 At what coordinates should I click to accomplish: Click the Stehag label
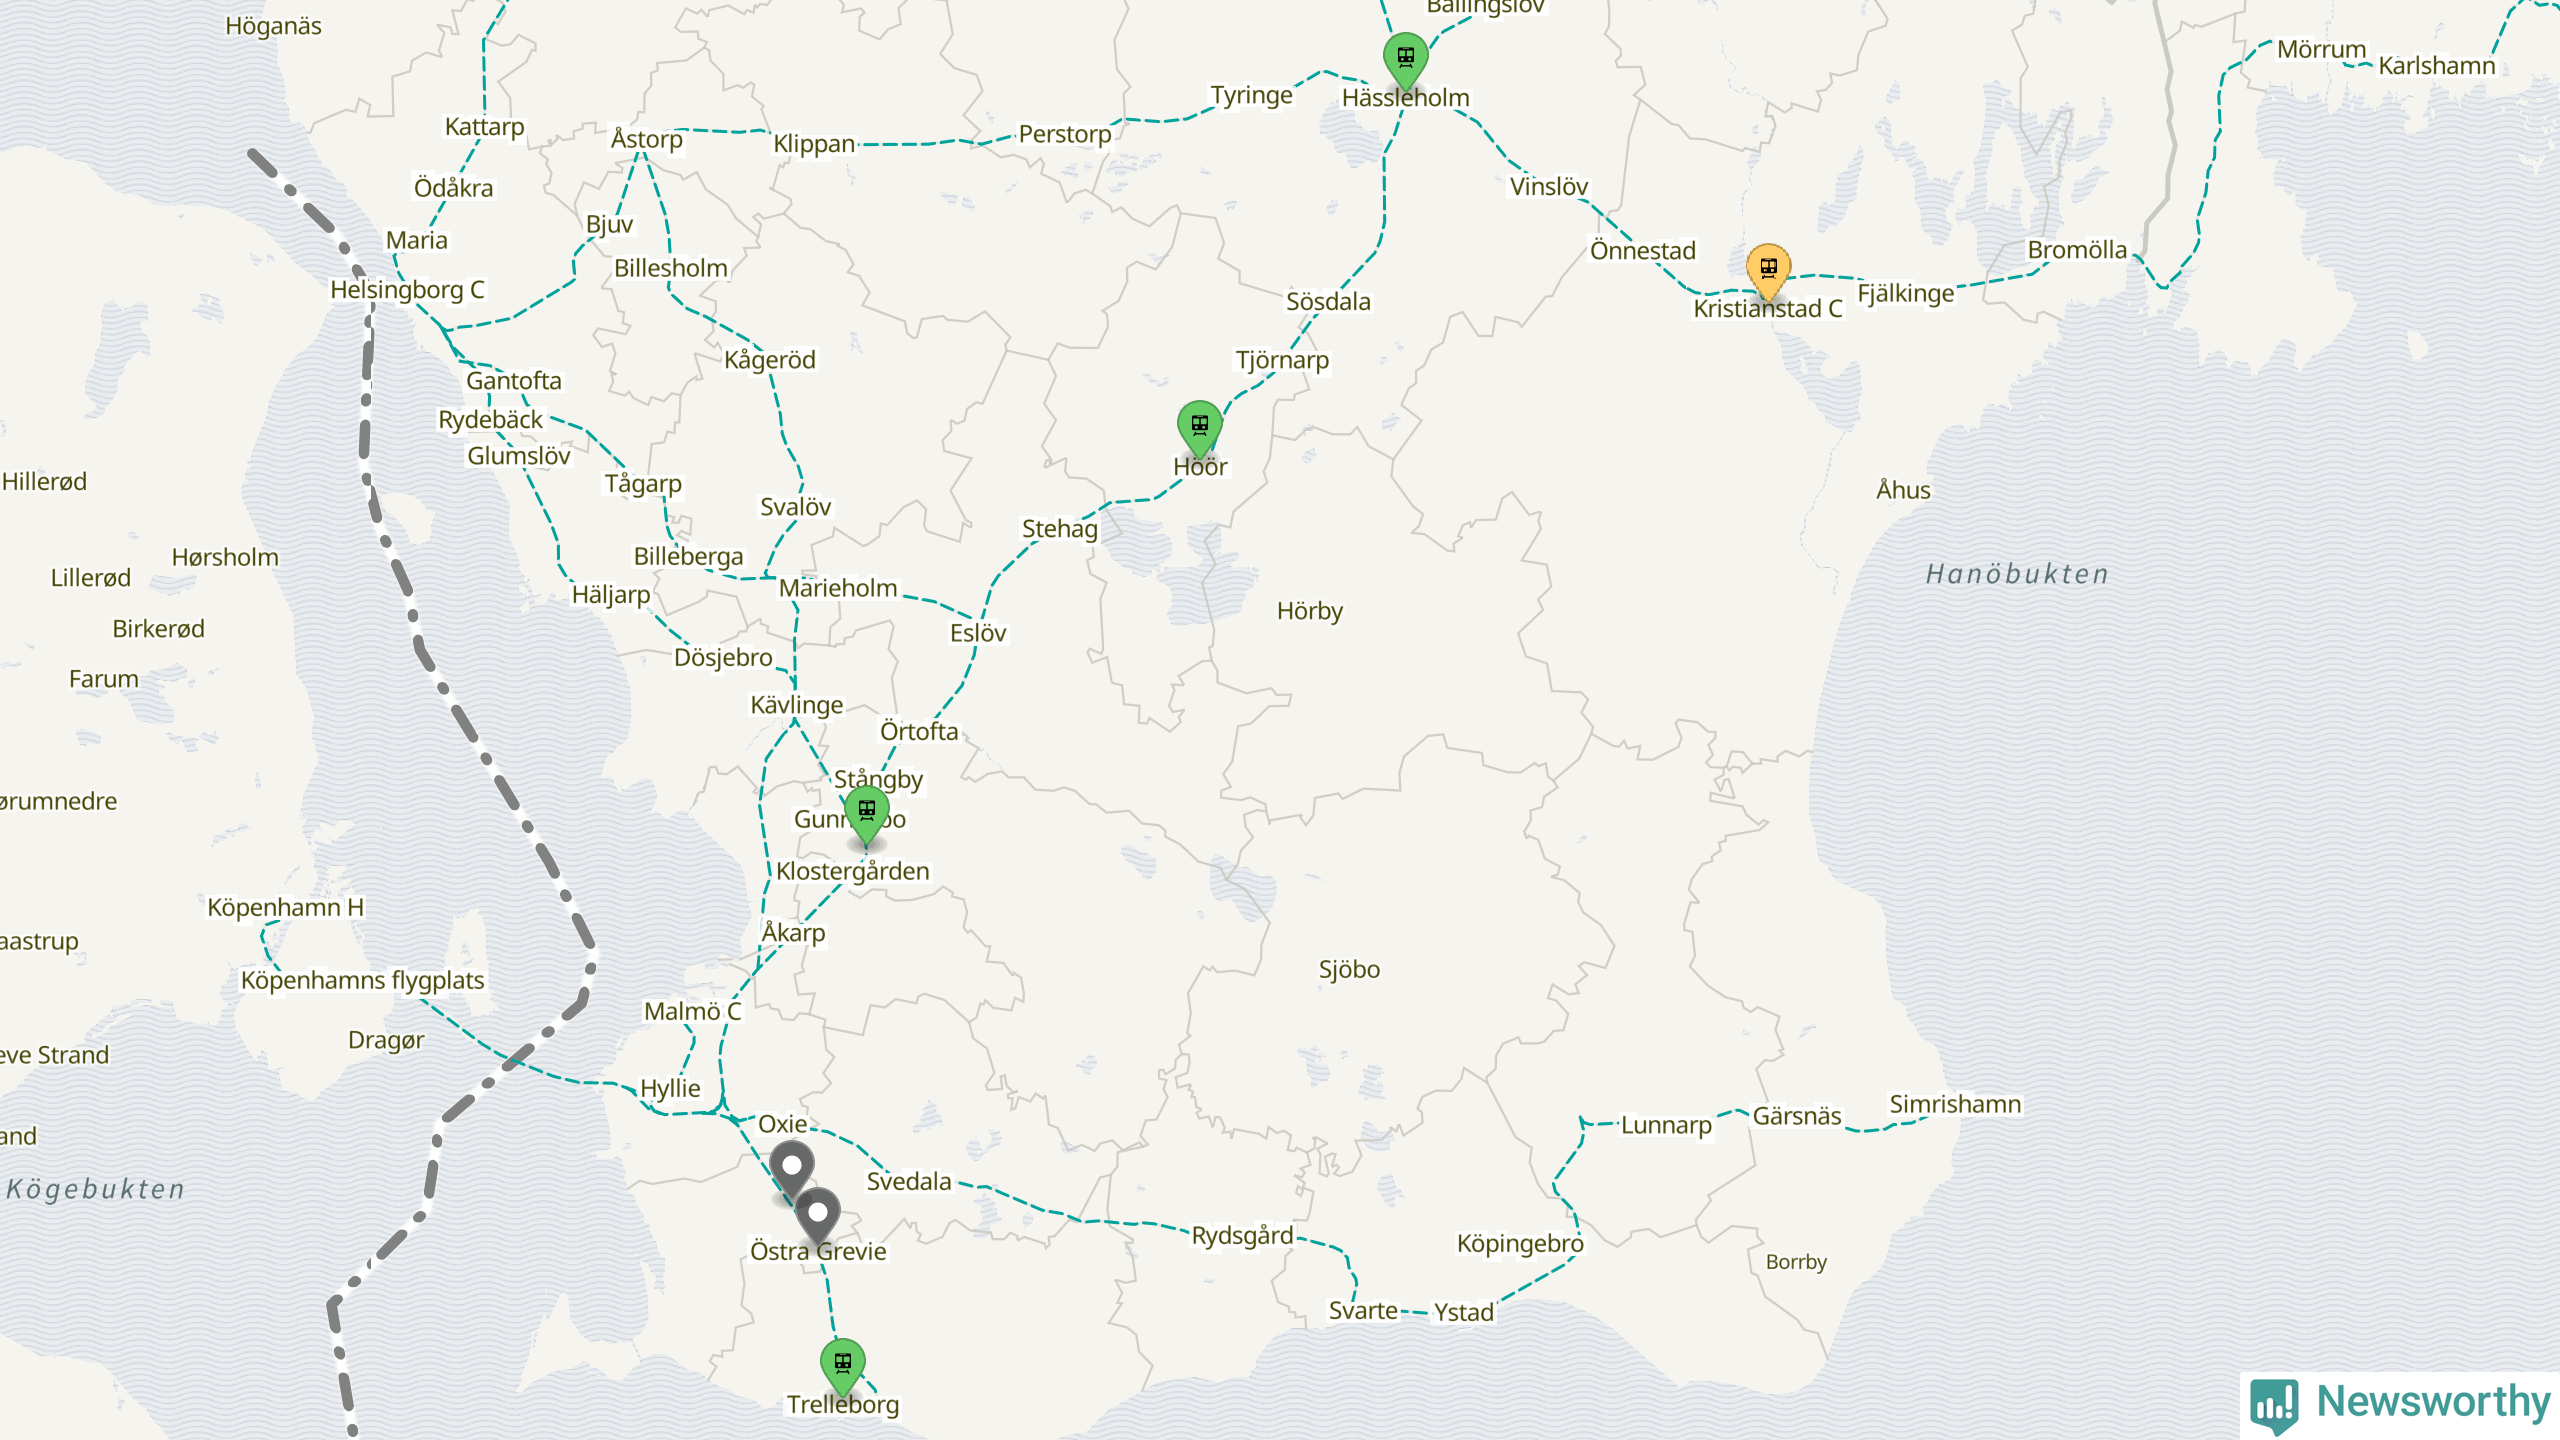coord(1059,529)
